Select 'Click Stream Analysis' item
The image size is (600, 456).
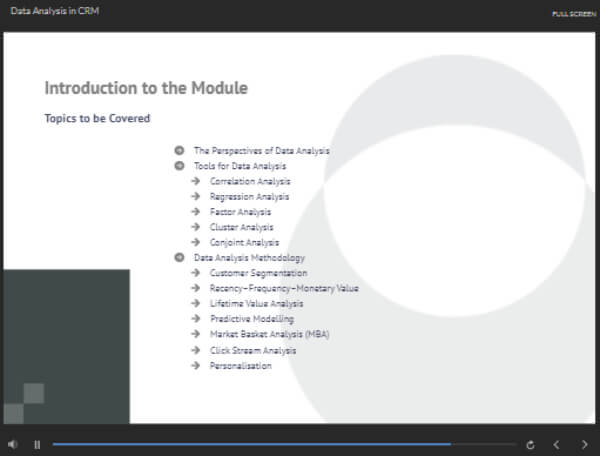(x=253, y=350)
